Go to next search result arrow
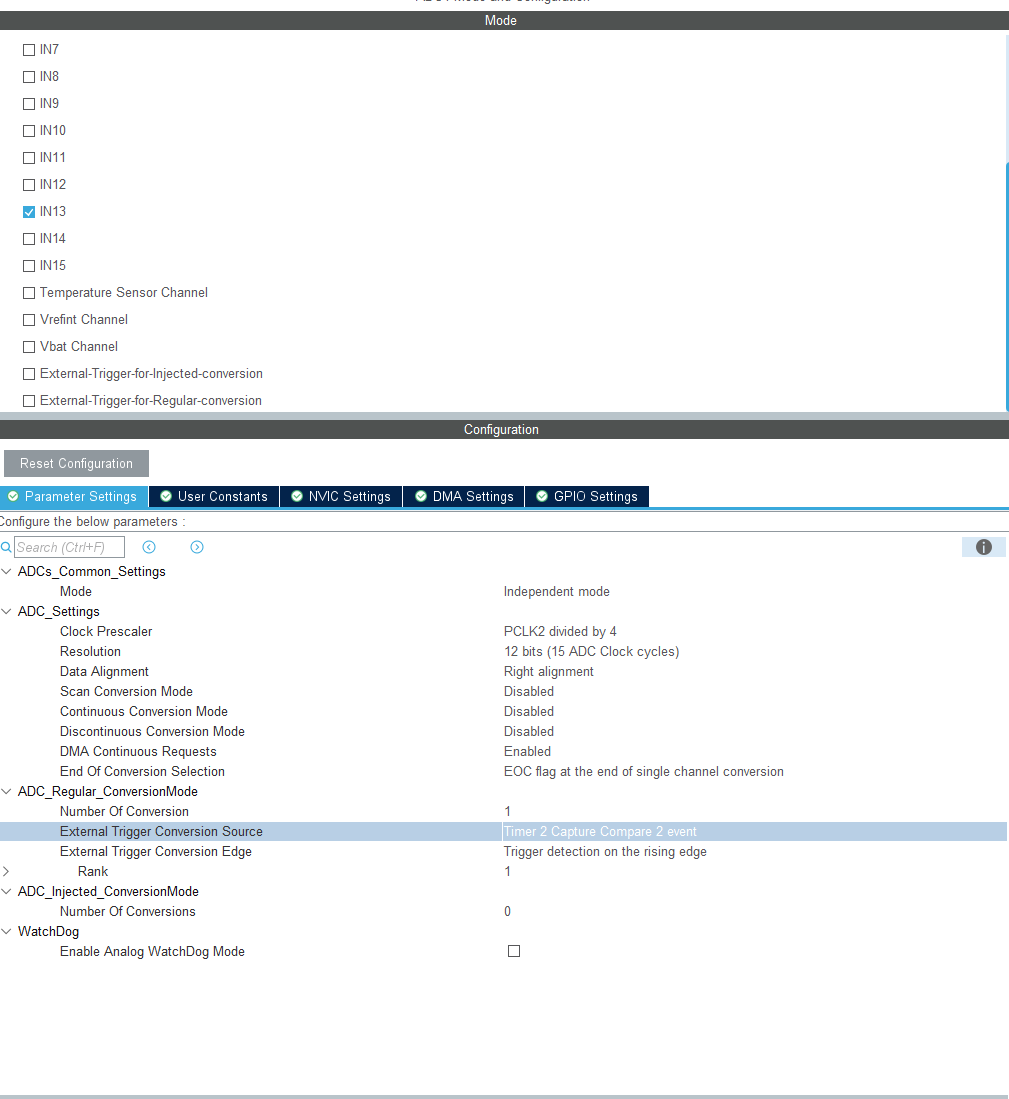 pyautogui.click(x=197, y=547)
